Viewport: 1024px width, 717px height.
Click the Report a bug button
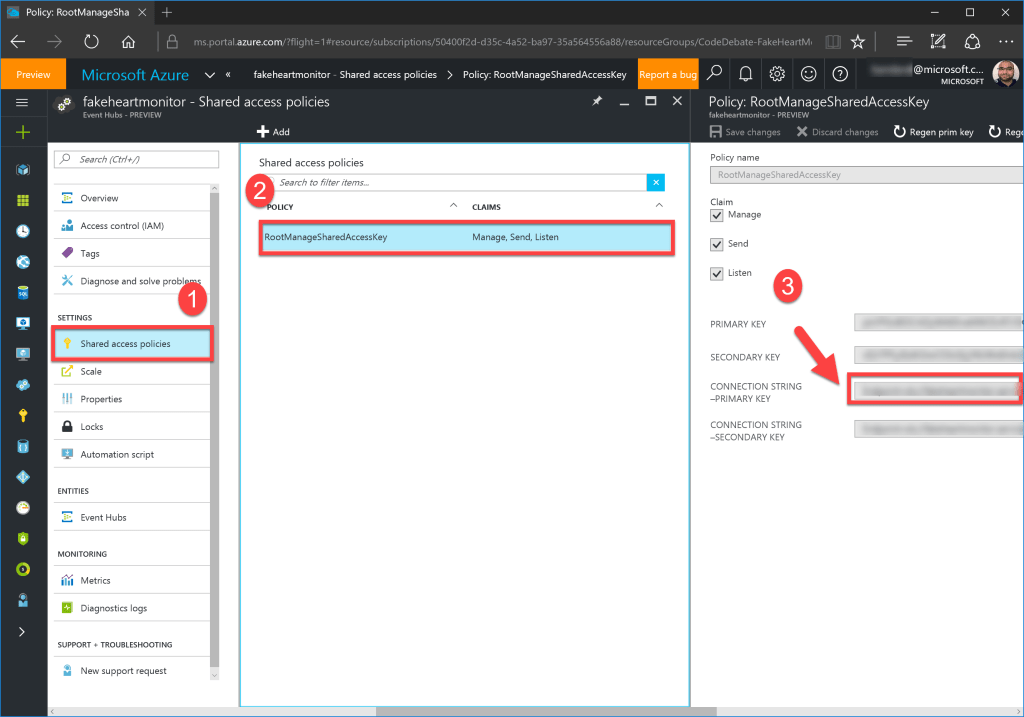pyautogui.click(x=668, y=74)
